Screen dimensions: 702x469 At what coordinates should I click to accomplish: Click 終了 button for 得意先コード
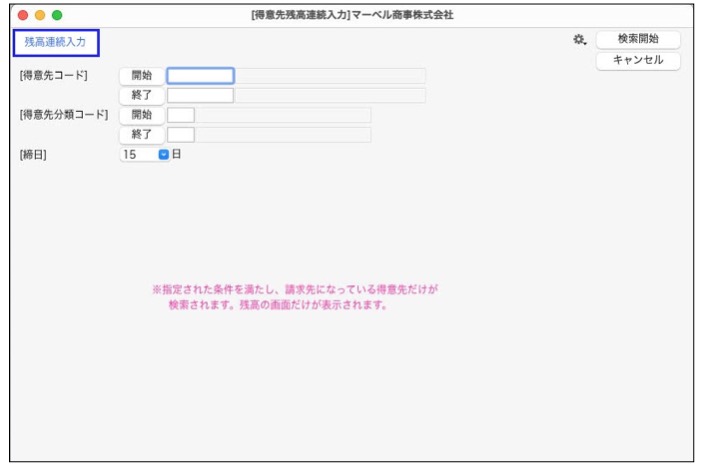(141, 96)
